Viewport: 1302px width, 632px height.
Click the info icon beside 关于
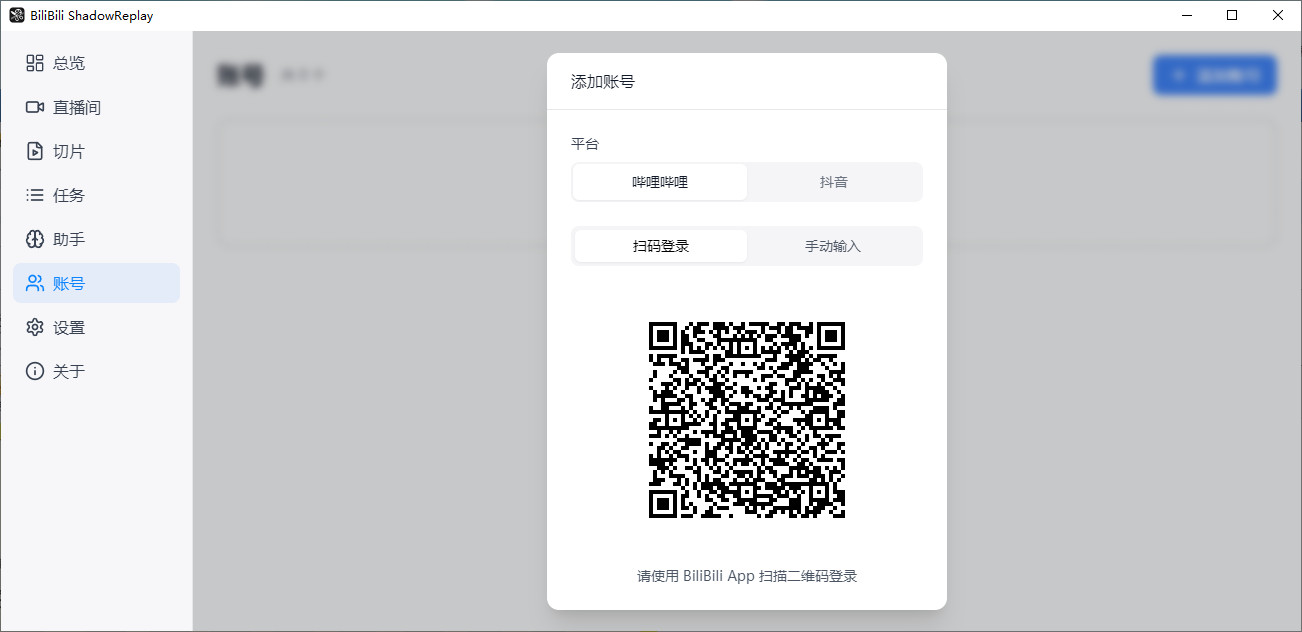coord(33,371)
